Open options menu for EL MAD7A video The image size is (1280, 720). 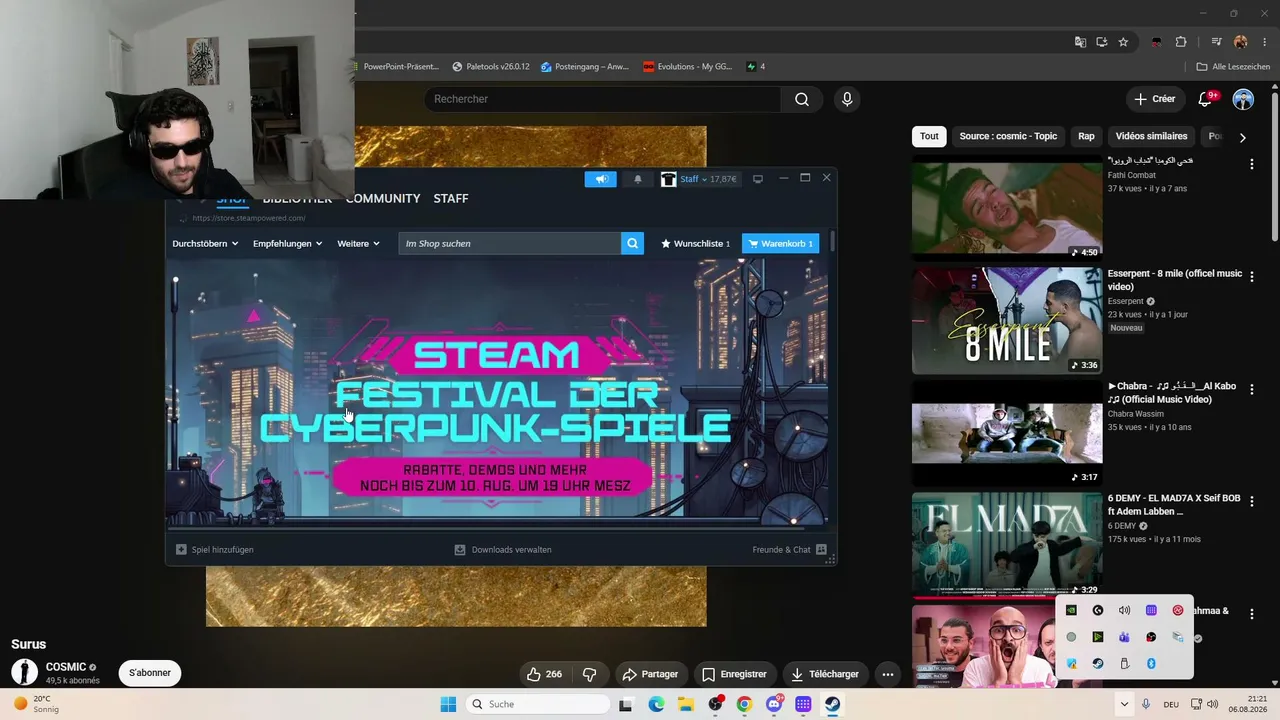tap(1251, 501)
